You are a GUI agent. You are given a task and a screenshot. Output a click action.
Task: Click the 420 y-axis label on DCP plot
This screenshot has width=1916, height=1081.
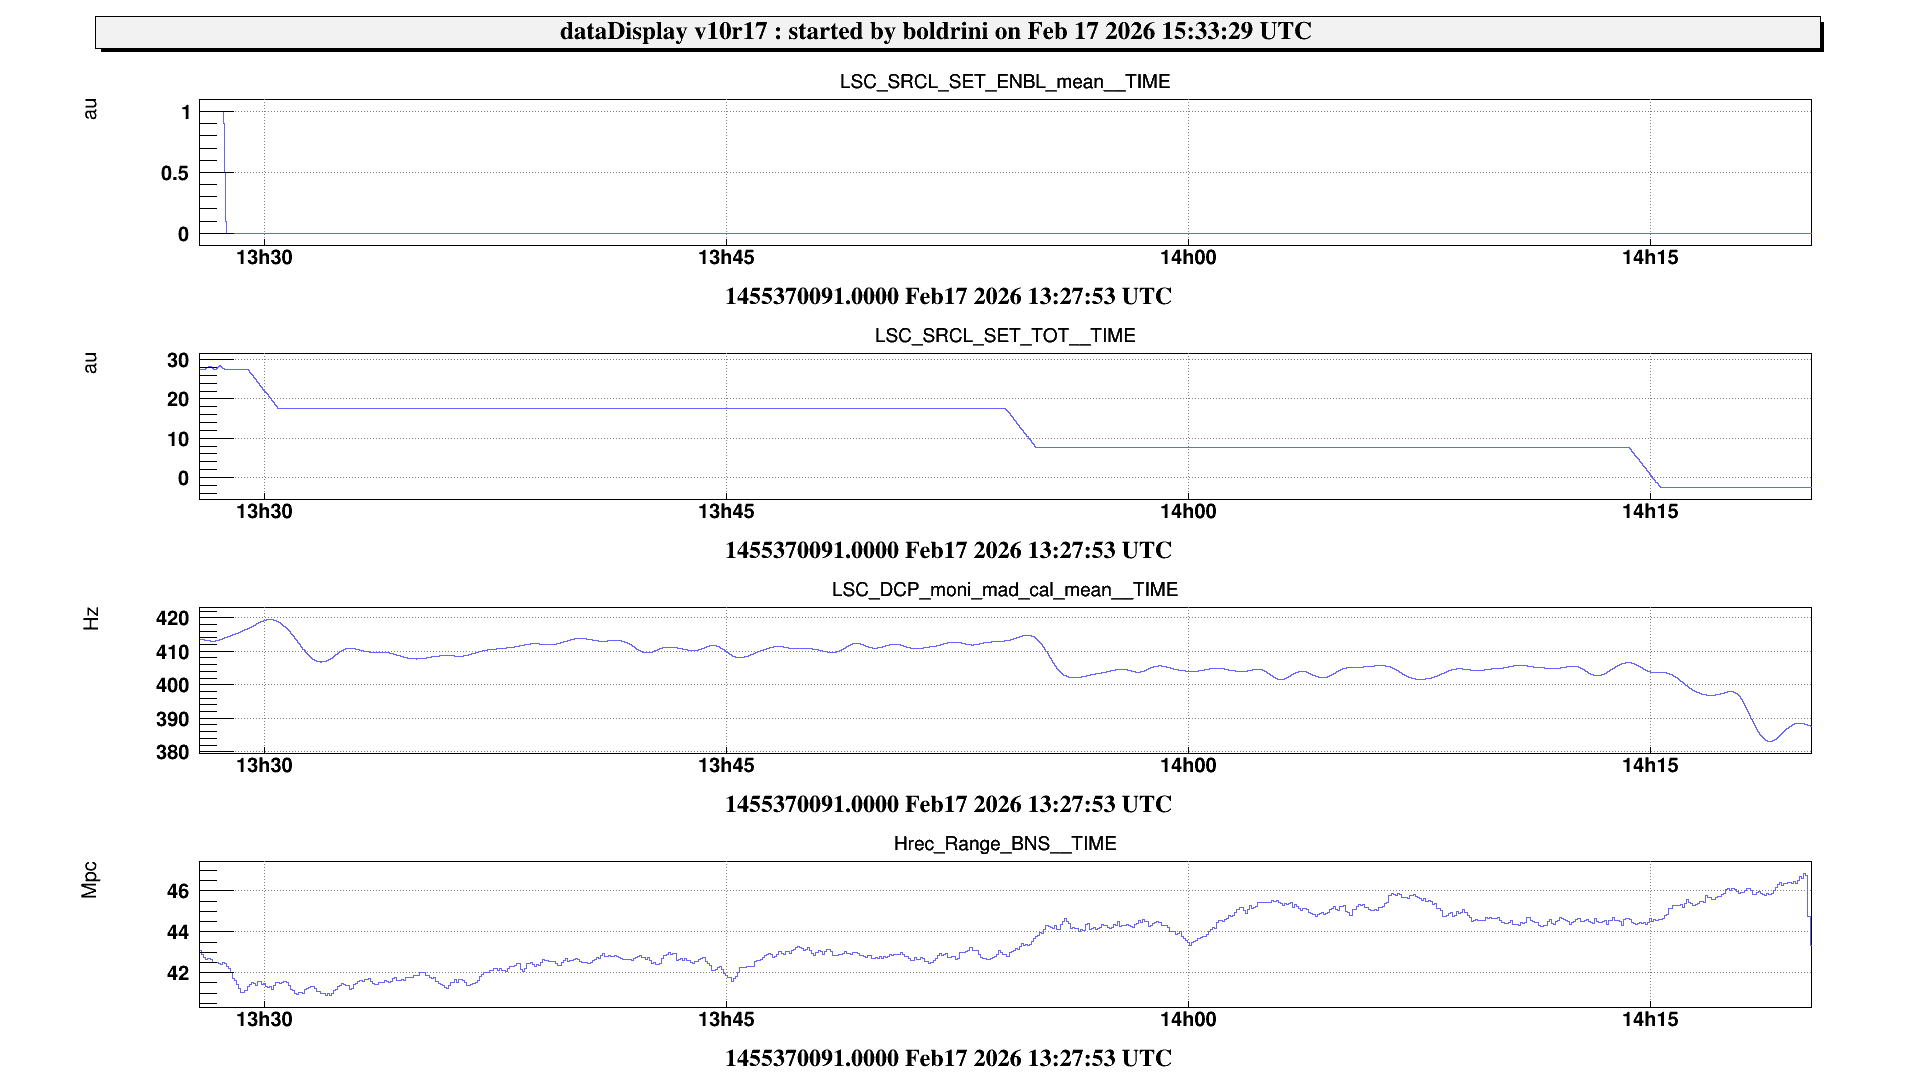[172, 619]
